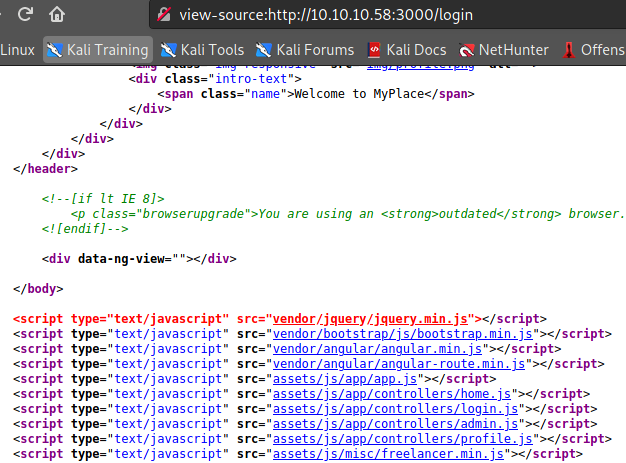Open the assets/js/app/controllers/login.js link
Screen dimensions: 626x463
pos(395,409)
